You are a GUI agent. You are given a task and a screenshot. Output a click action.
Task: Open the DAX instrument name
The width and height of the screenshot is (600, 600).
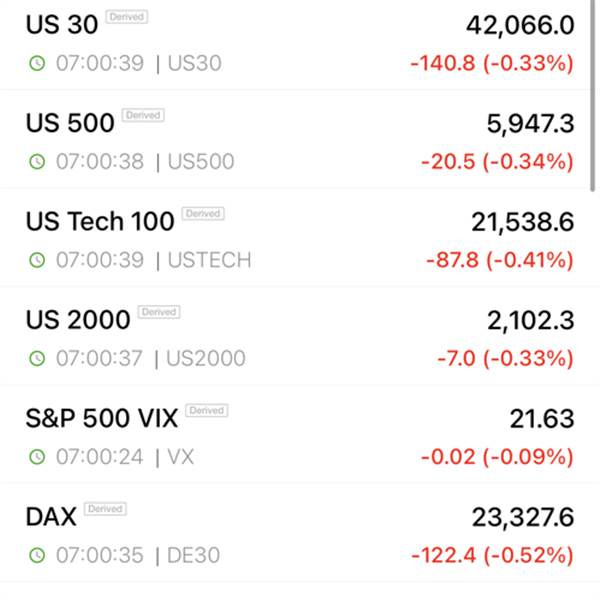51,516
